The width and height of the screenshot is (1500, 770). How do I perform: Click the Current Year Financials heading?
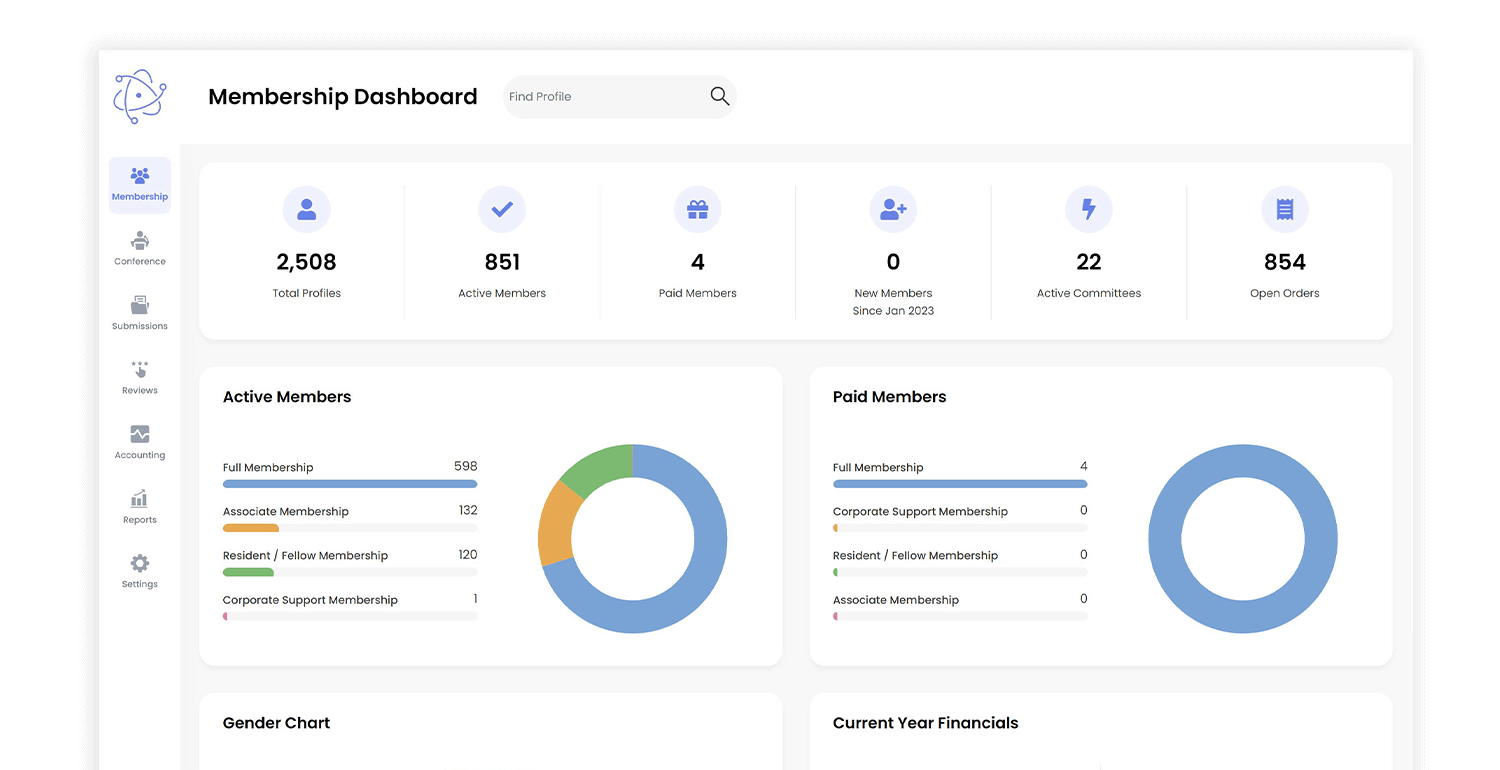click(x=926, y=723)
